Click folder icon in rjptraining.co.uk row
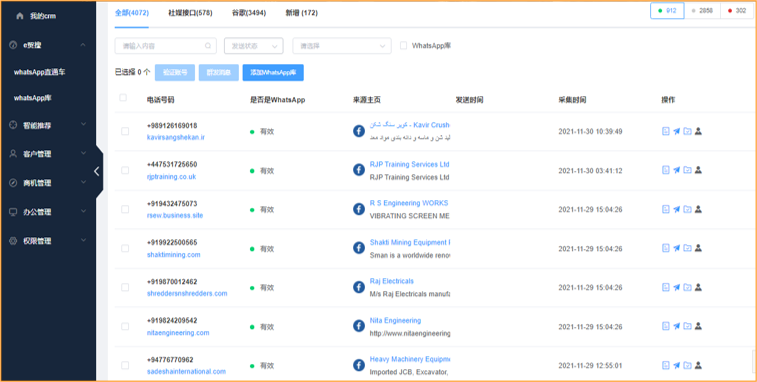 [x=687, y=170]
